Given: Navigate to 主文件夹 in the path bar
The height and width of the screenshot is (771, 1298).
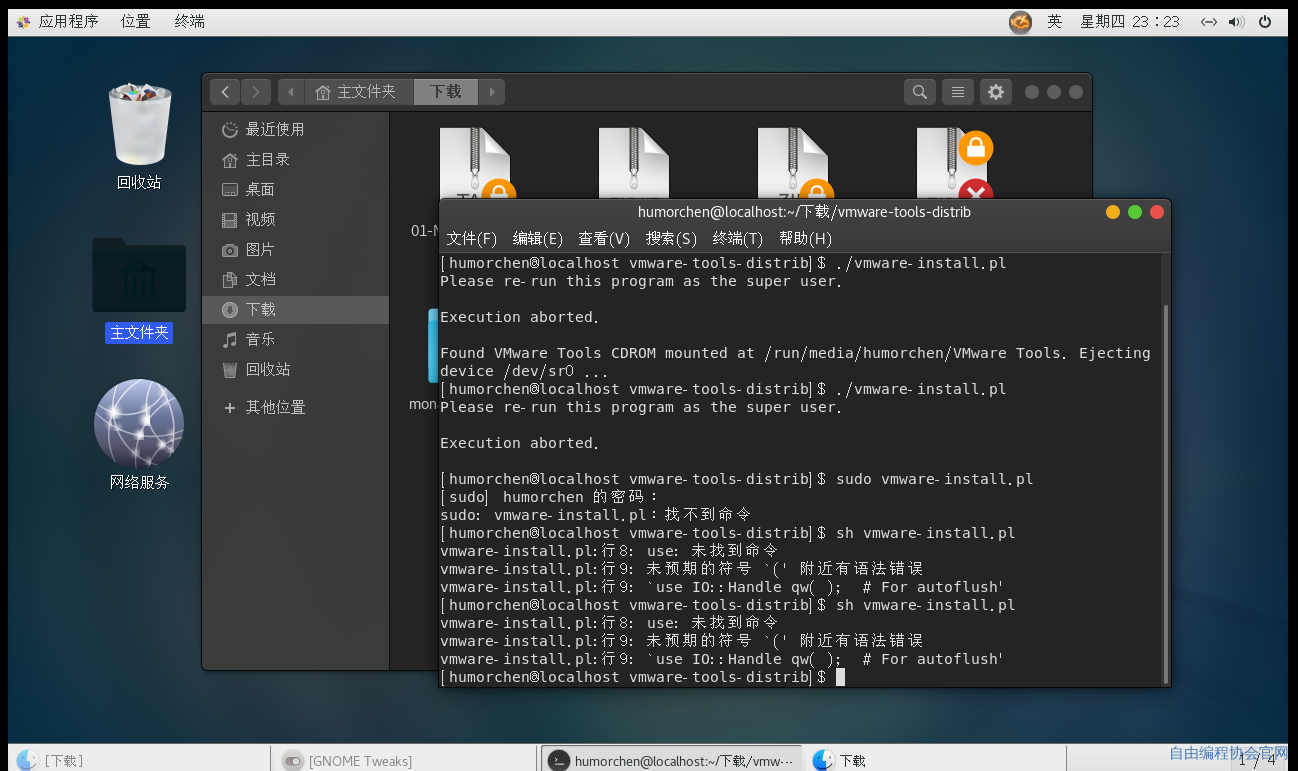Looking at the screenshot, I should click(359, 92).
